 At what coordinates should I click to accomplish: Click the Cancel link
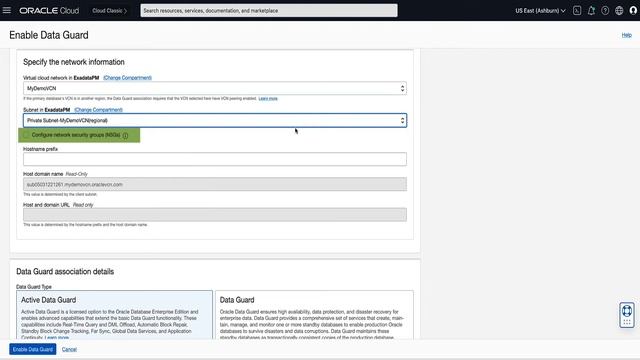69,349
